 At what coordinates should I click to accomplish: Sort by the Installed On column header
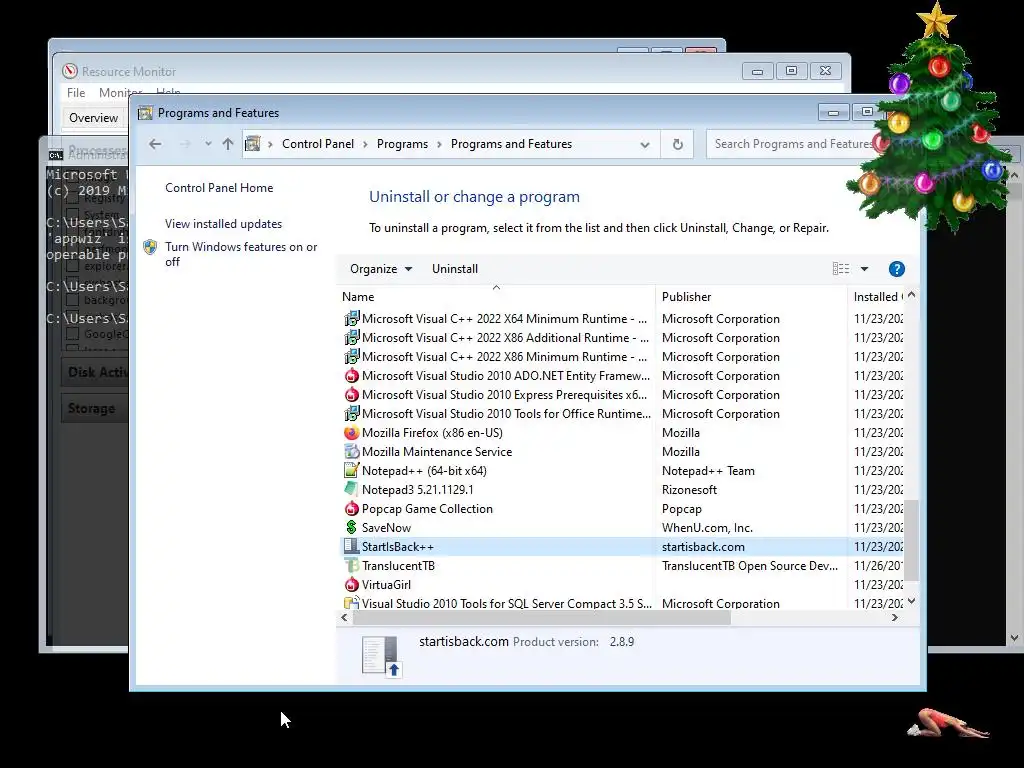coord(876,296)
